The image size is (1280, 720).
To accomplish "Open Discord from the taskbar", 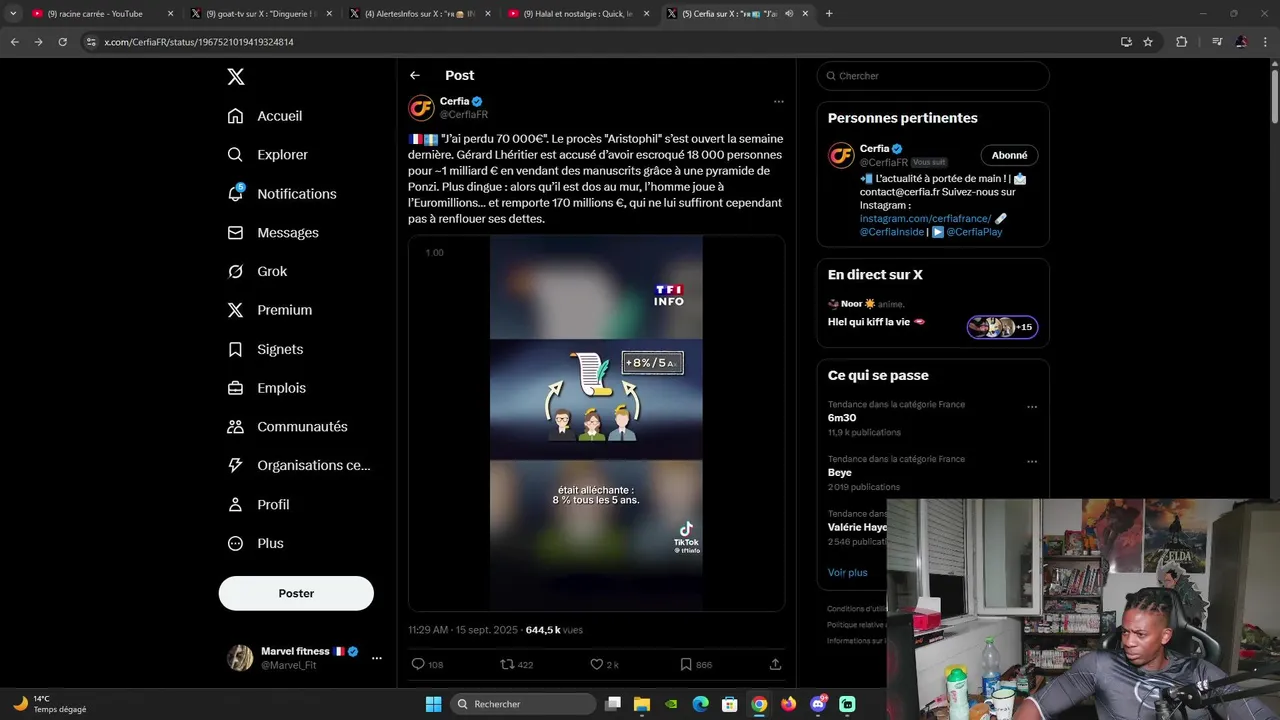I will pos(818,704).
